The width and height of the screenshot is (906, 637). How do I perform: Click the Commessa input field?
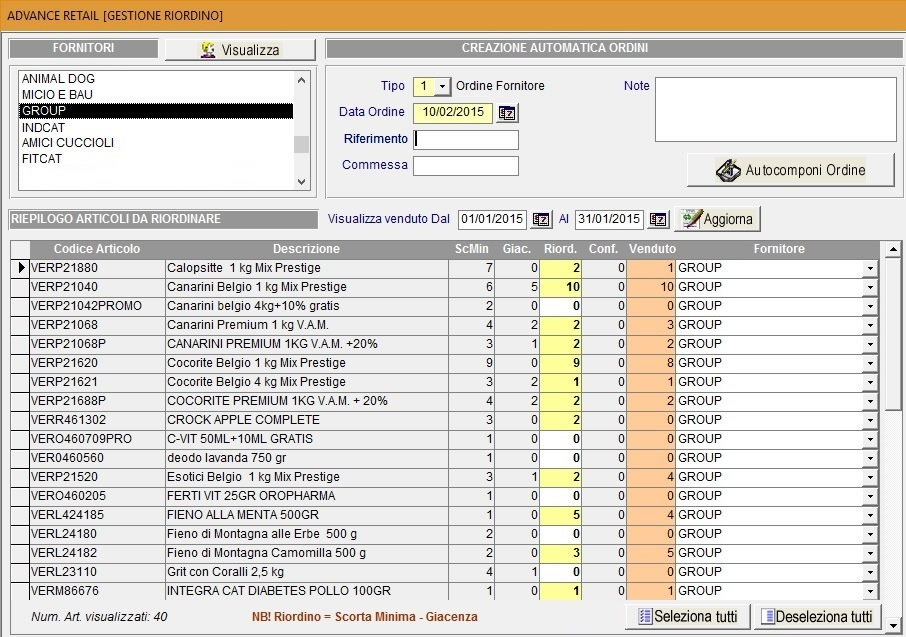[x=466, y=166]
